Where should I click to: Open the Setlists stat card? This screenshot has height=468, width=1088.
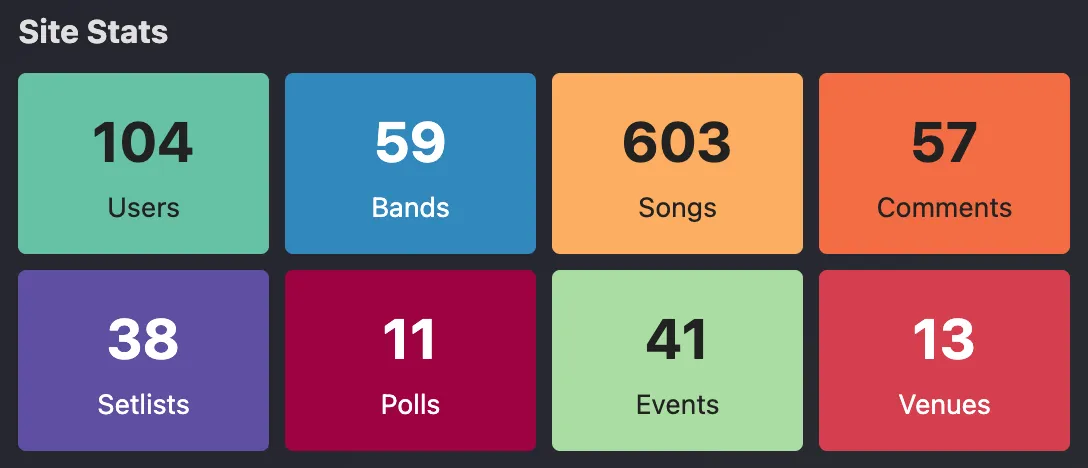tap(143, 360)
